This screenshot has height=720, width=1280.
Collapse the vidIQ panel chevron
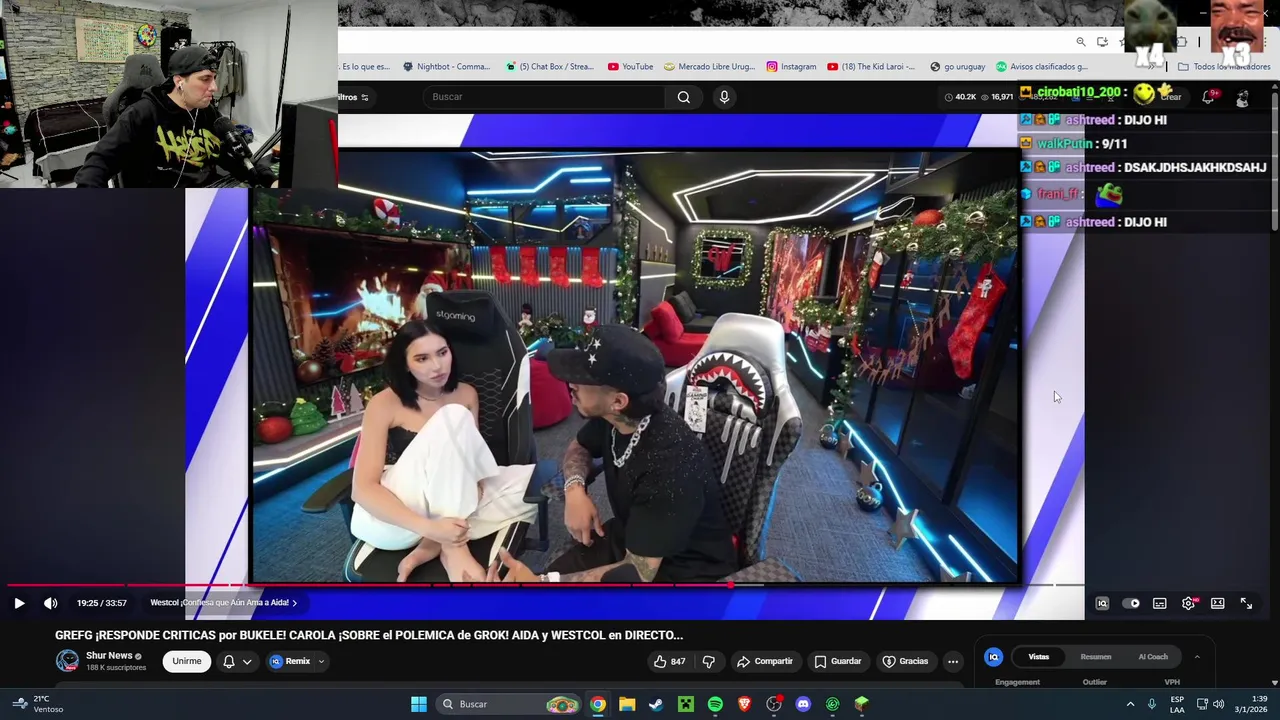(1197, 657)
